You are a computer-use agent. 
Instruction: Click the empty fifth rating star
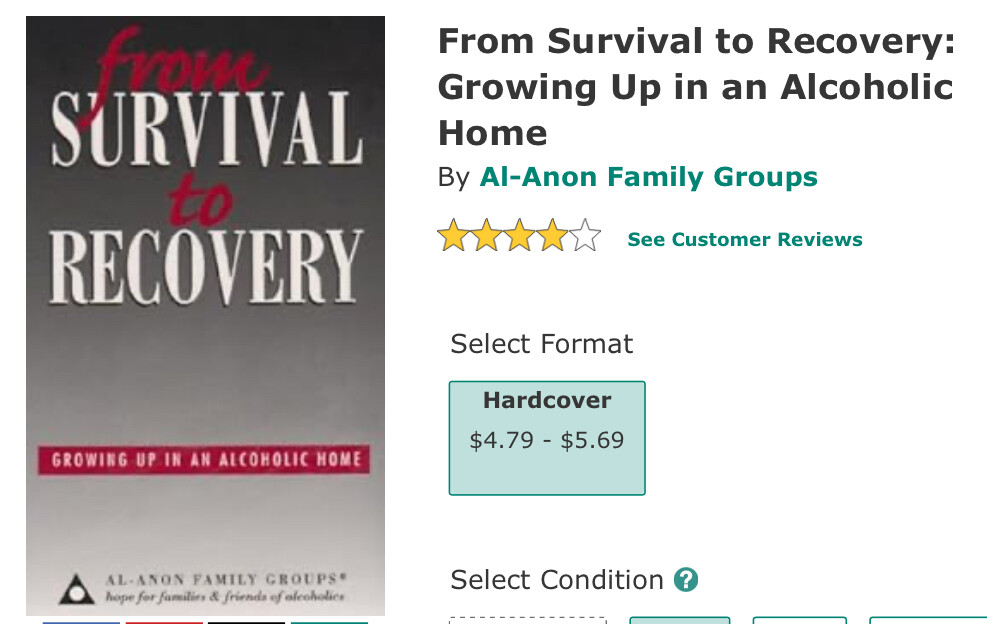pyautogui.click(x=585, y=237)
